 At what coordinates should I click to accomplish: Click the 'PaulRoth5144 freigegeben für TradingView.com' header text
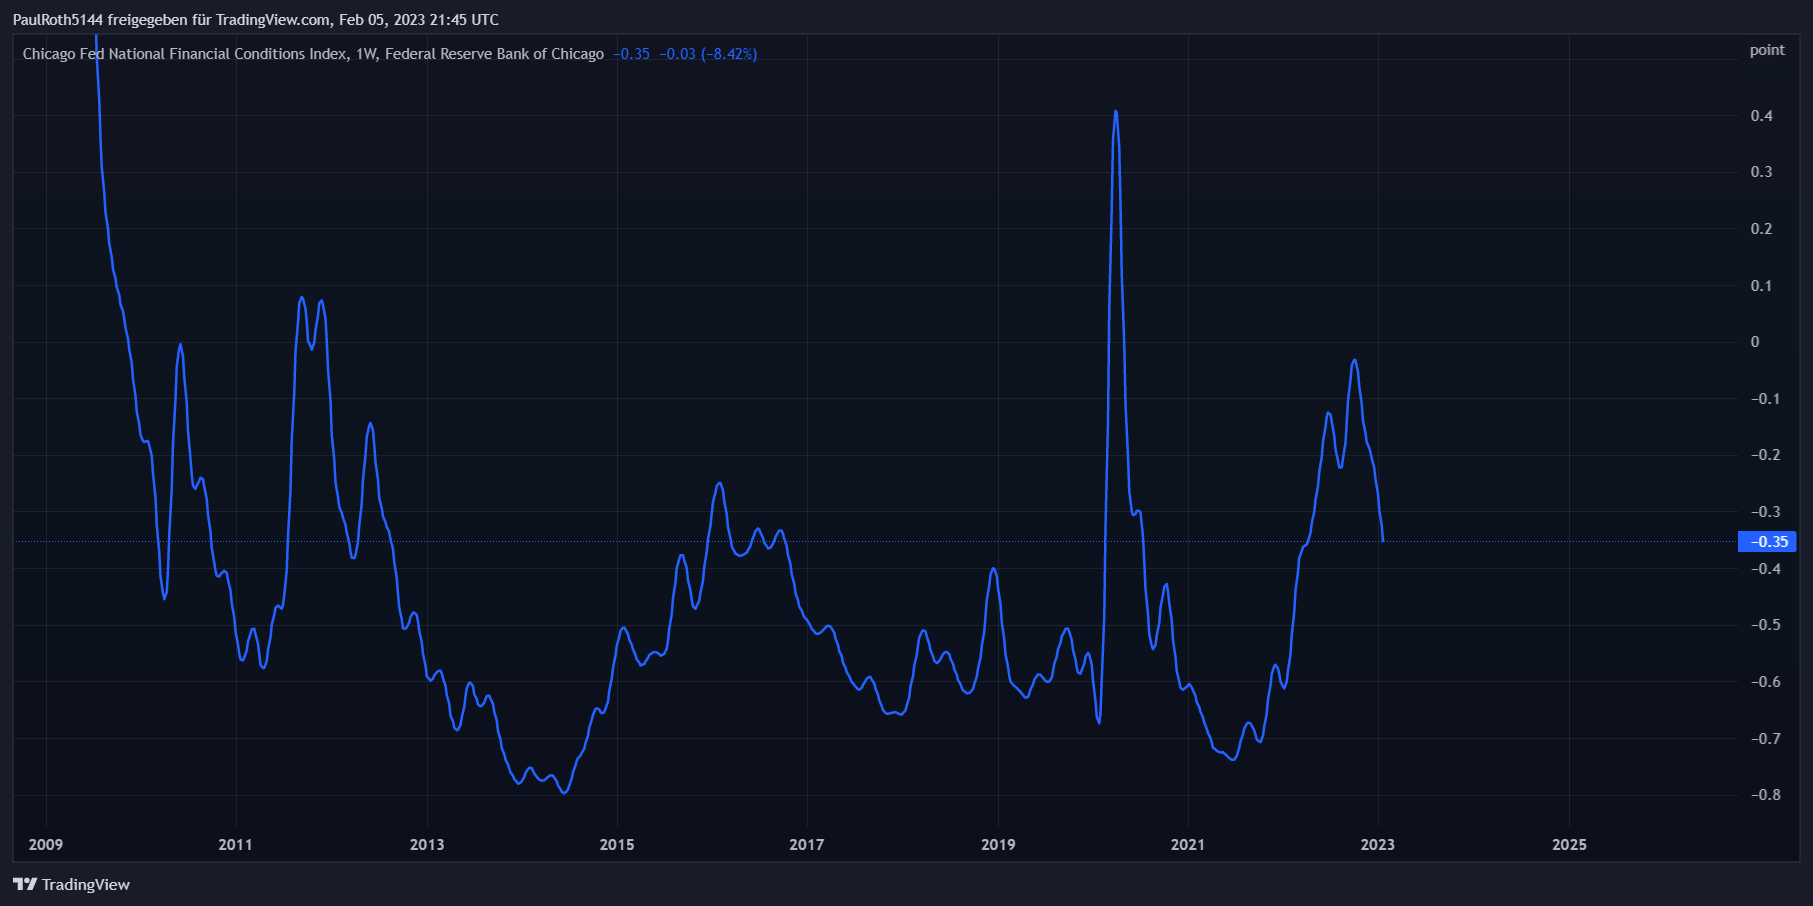[172, 20]
